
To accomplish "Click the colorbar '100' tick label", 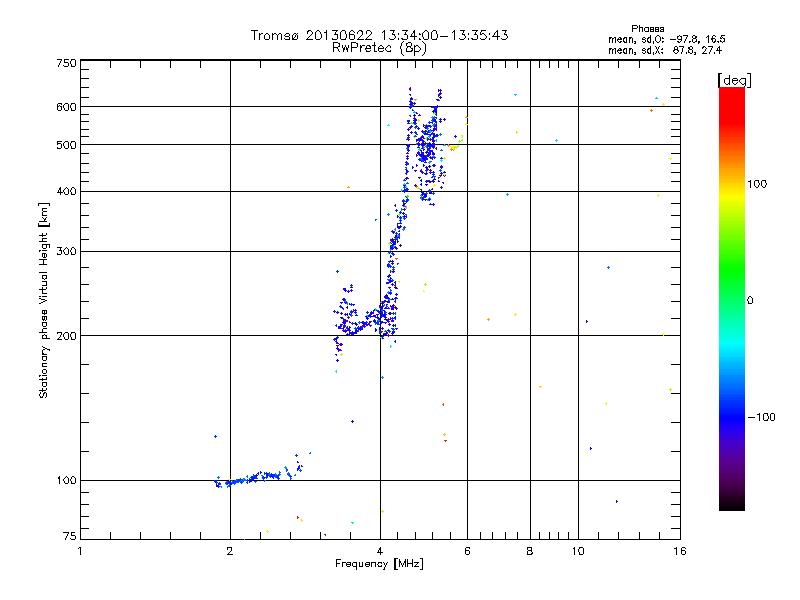I will click(757, 184).
